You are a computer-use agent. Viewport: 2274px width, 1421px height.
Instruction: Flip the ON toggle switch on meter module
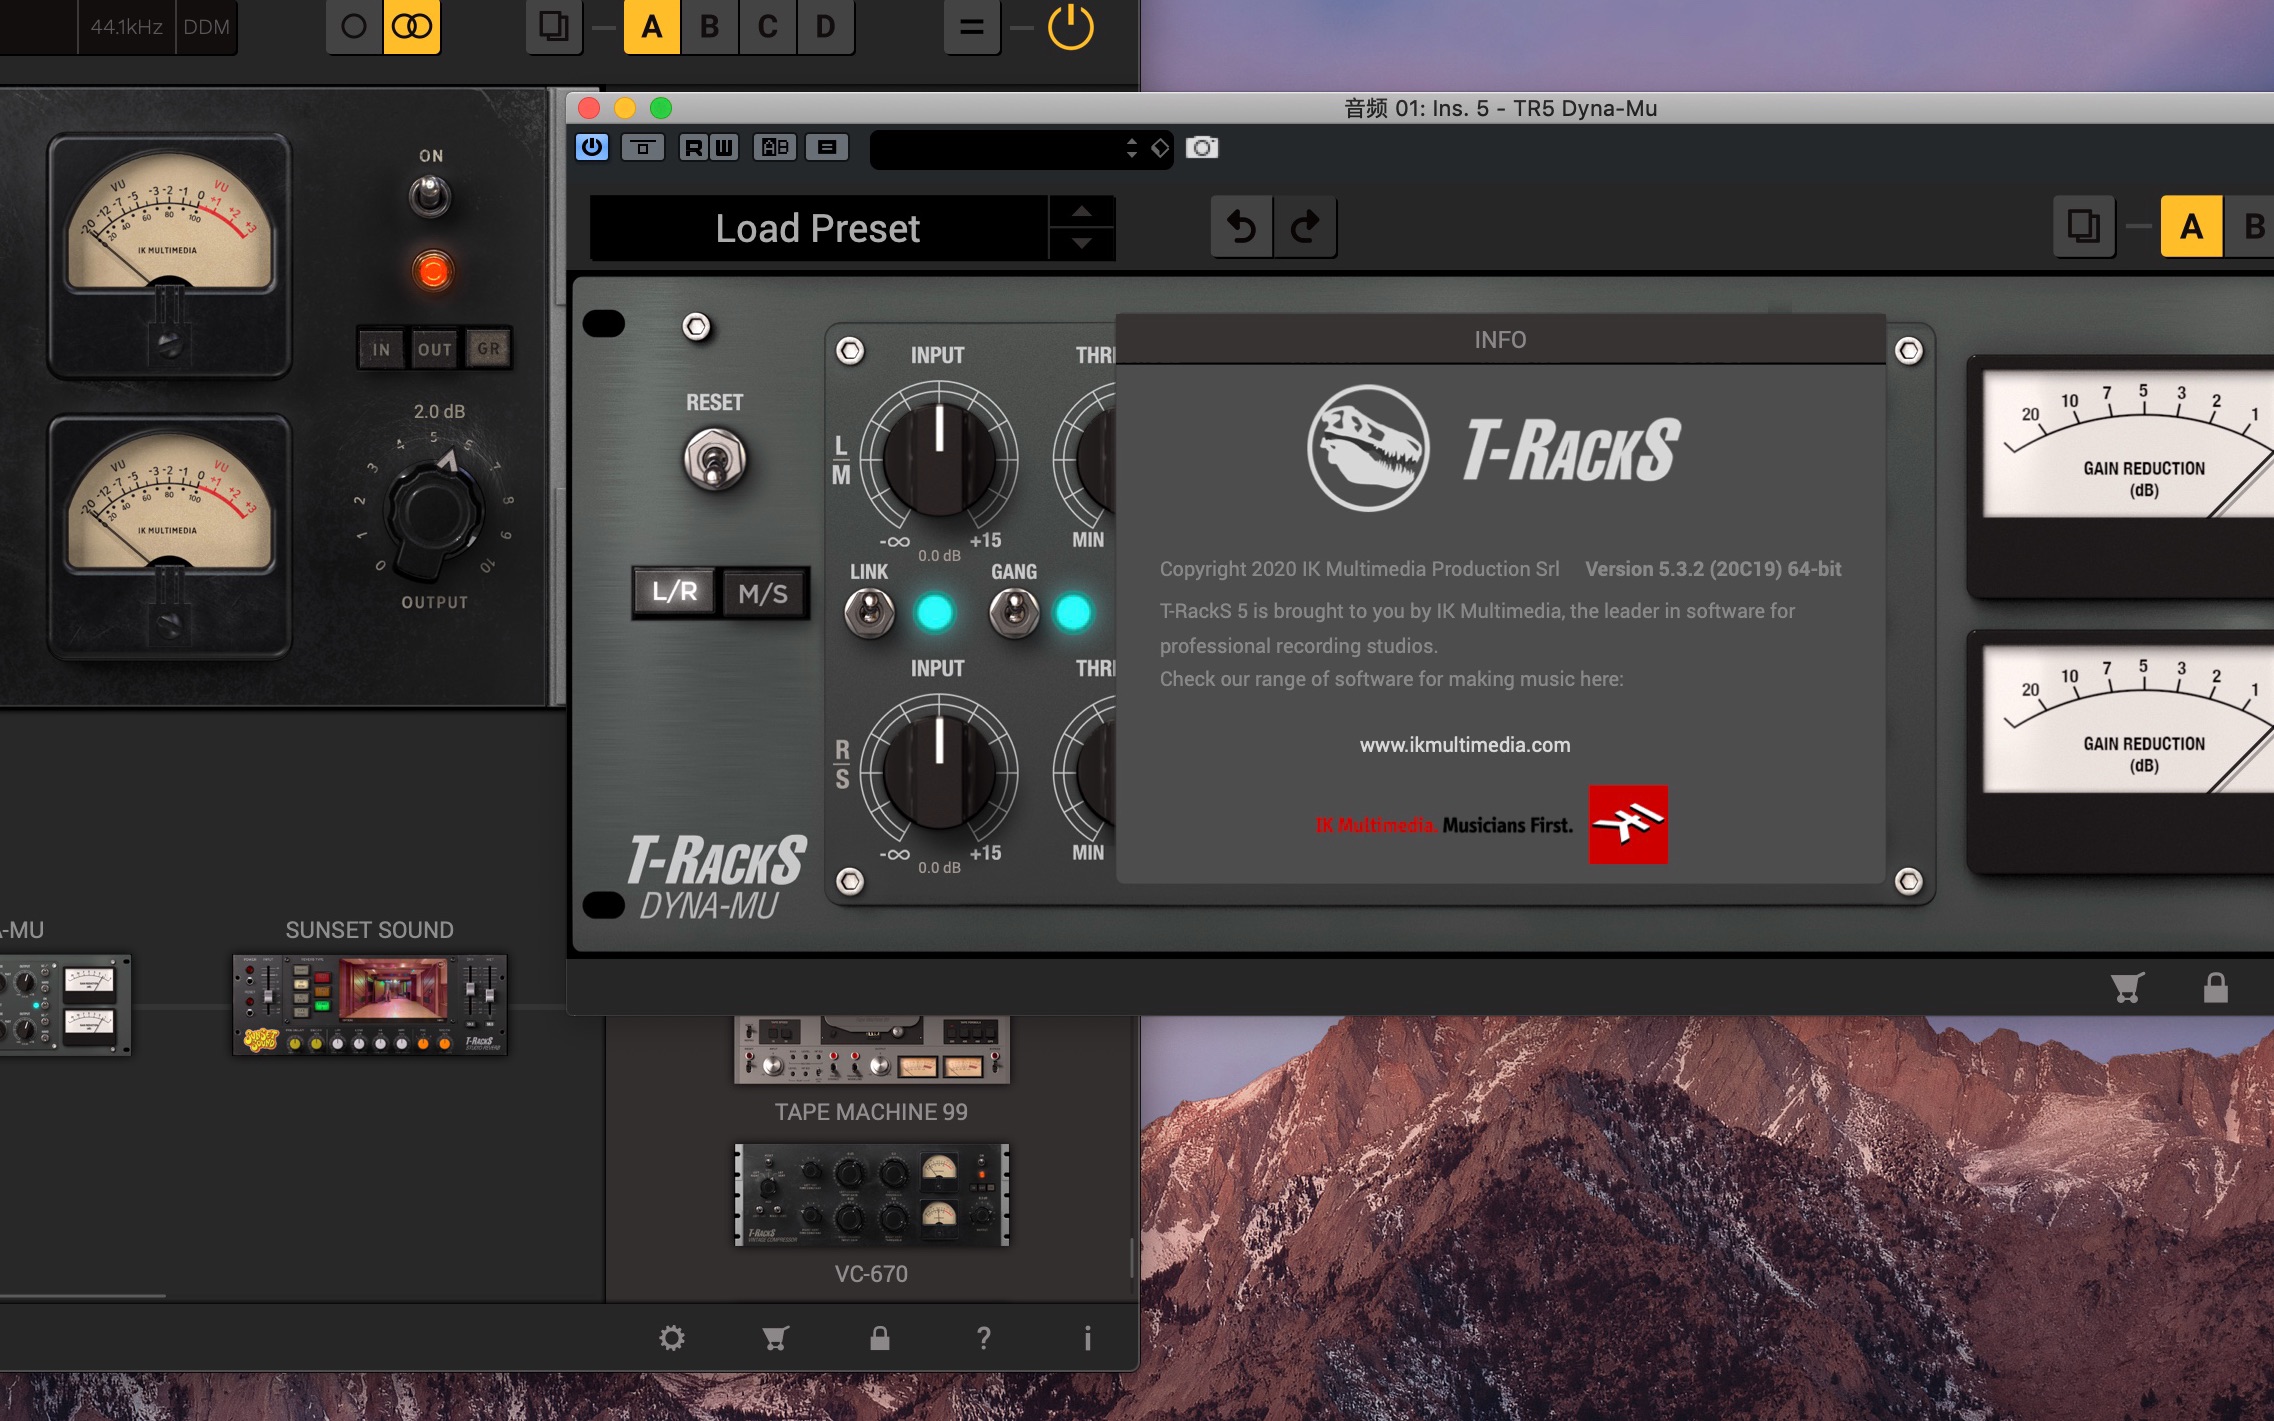point(430,196)
